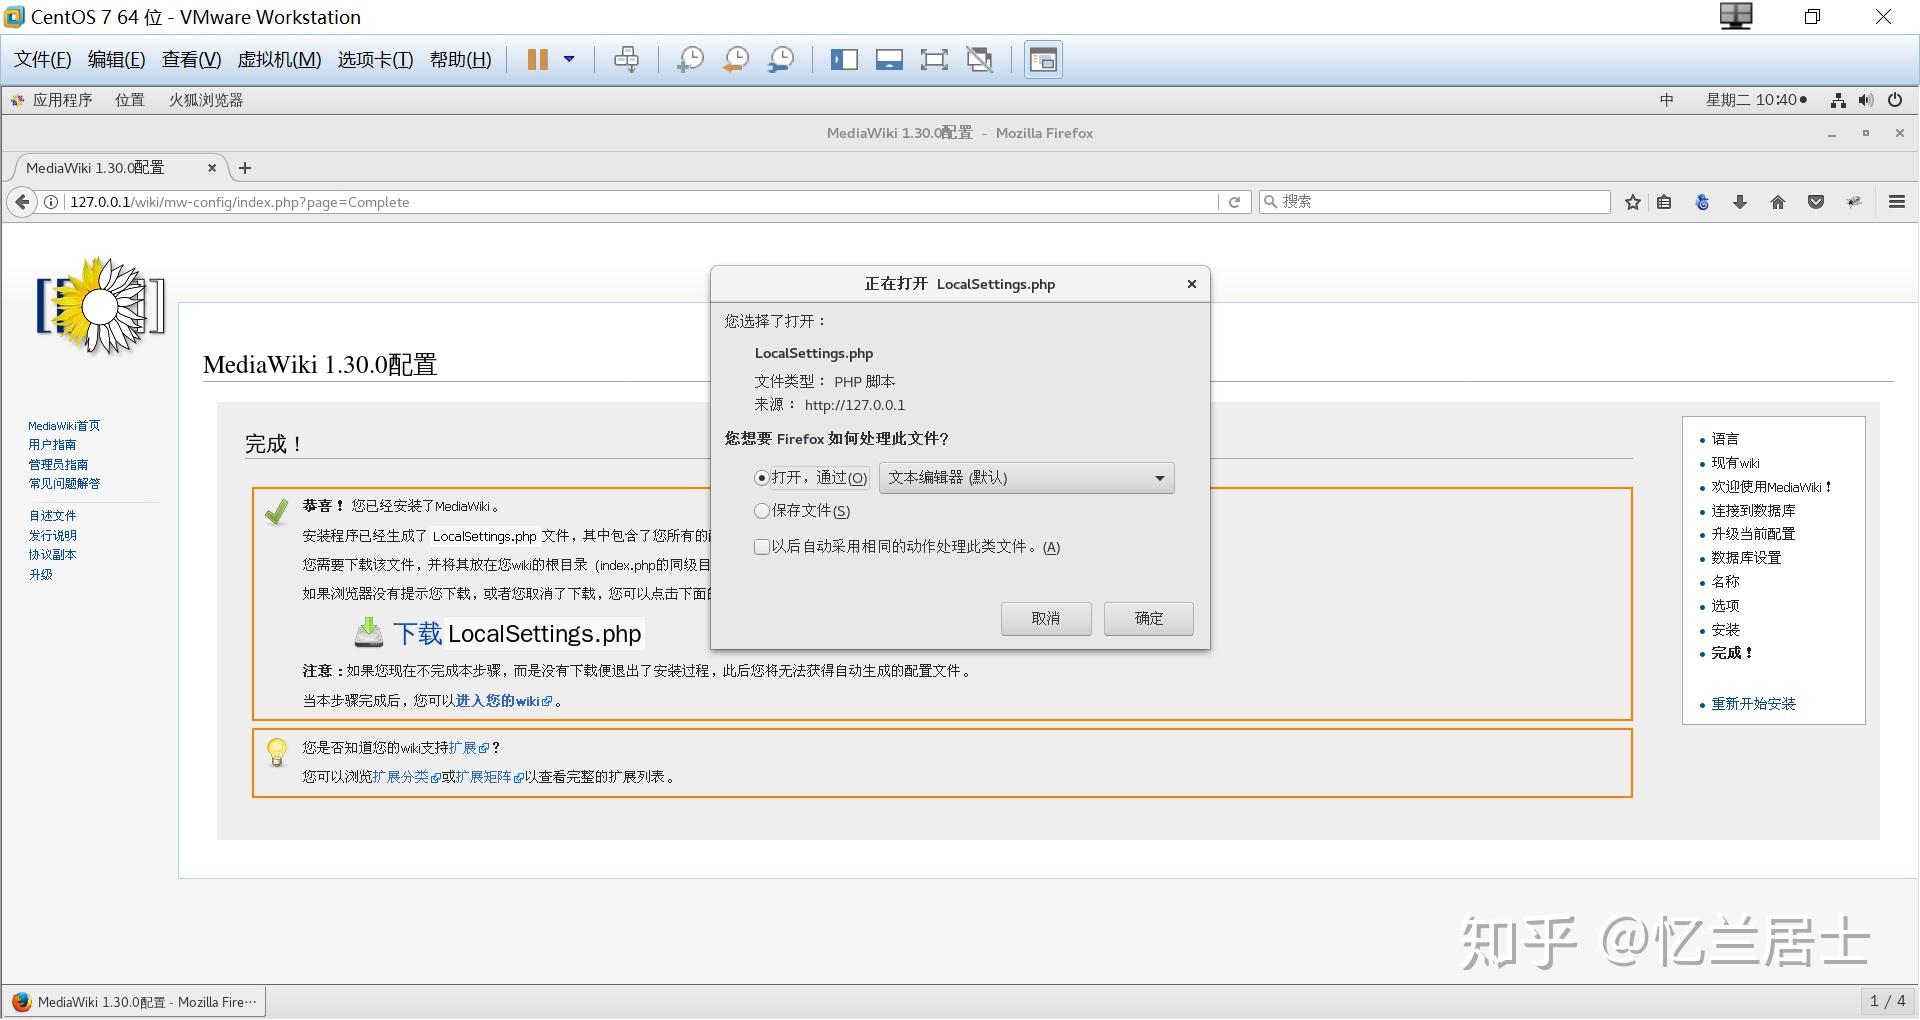
Task: Open the text editor application dropdown
Action: (1025, 478)
